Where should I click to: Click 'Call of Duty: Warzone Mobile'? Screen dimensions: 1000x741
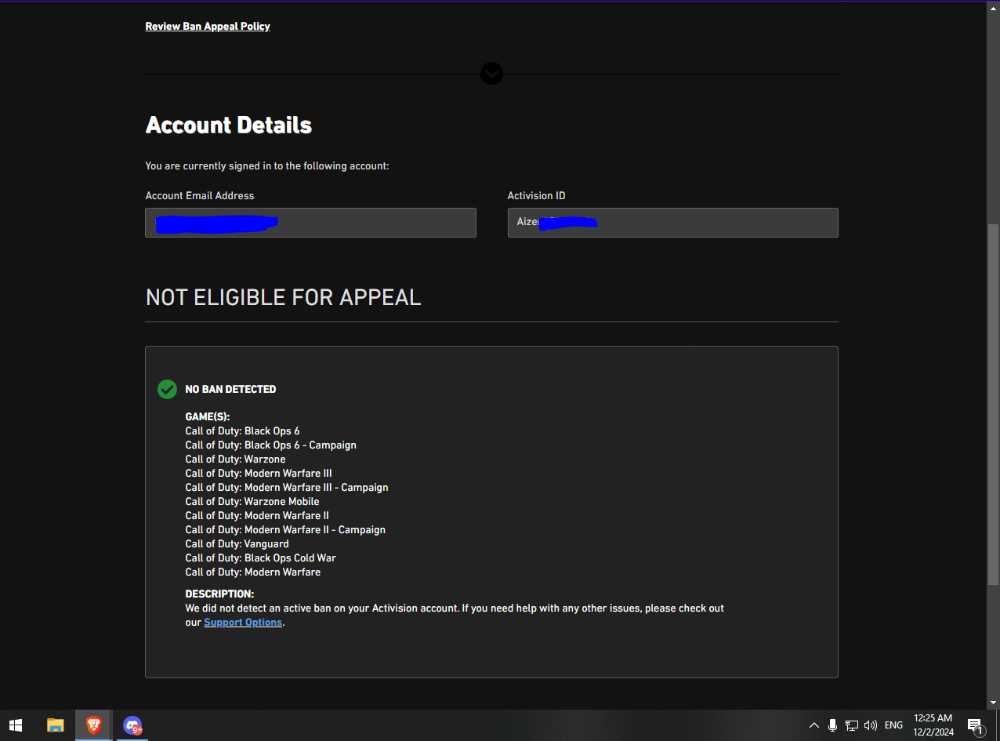[252, 501]
